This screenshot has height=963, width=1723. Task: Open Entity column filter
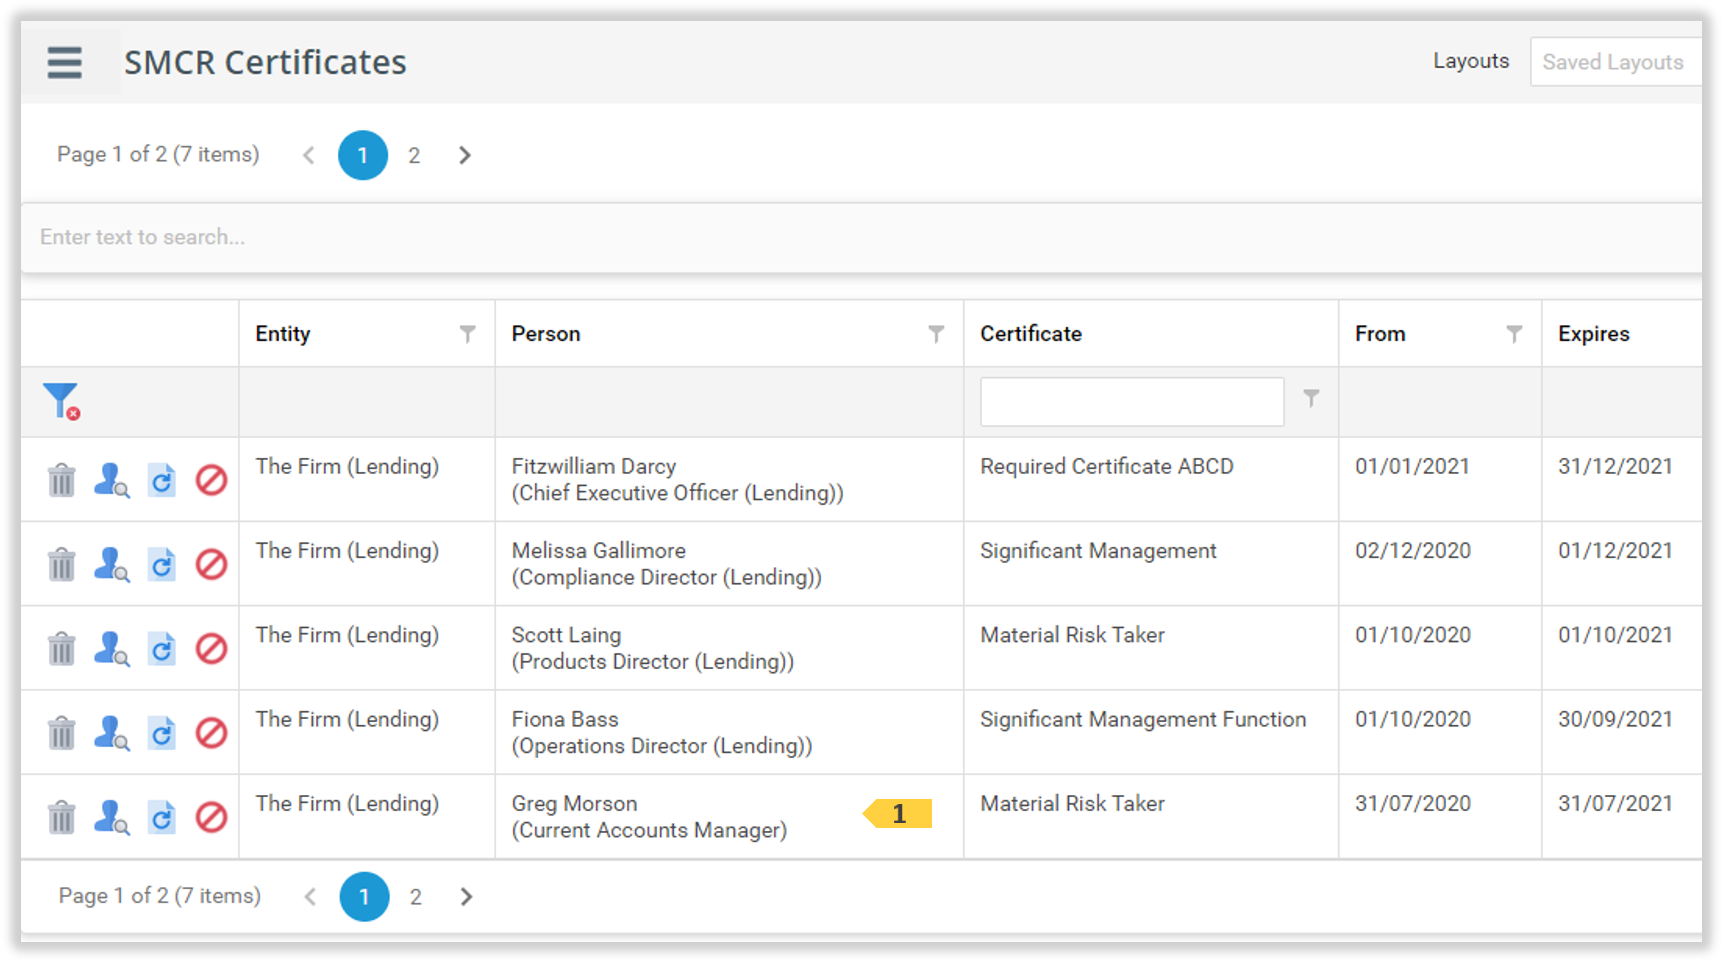(x=467, y=334)
